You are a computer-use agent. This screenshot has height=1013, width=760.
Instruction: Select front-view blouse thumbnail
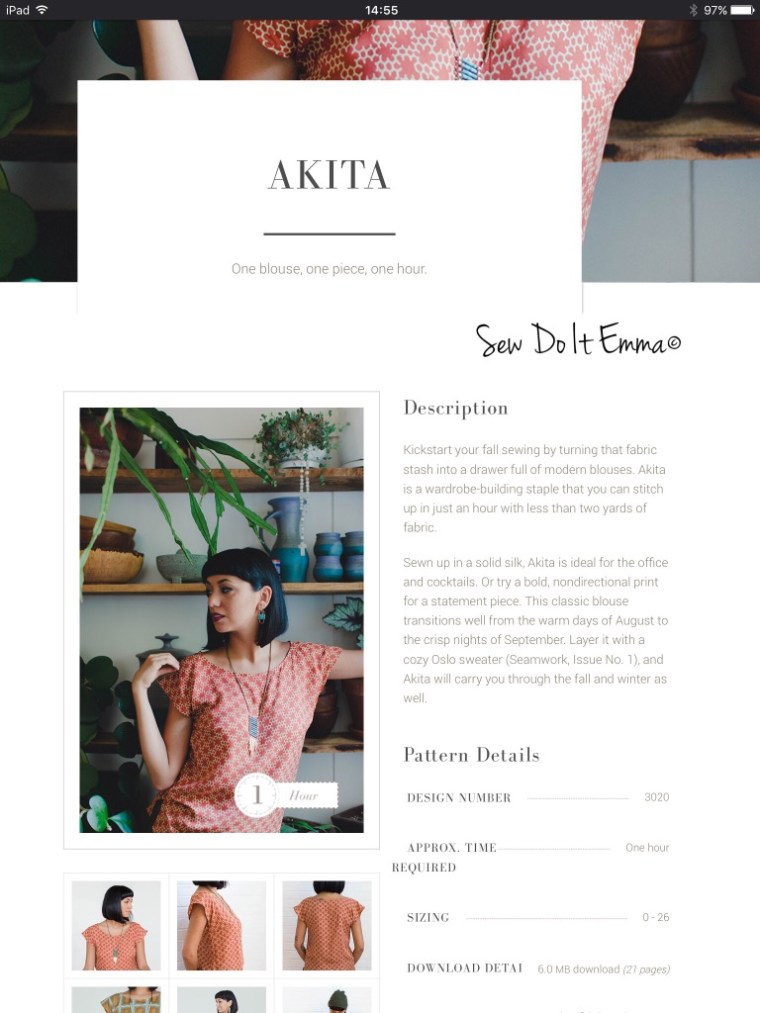[x=116, y=925]
